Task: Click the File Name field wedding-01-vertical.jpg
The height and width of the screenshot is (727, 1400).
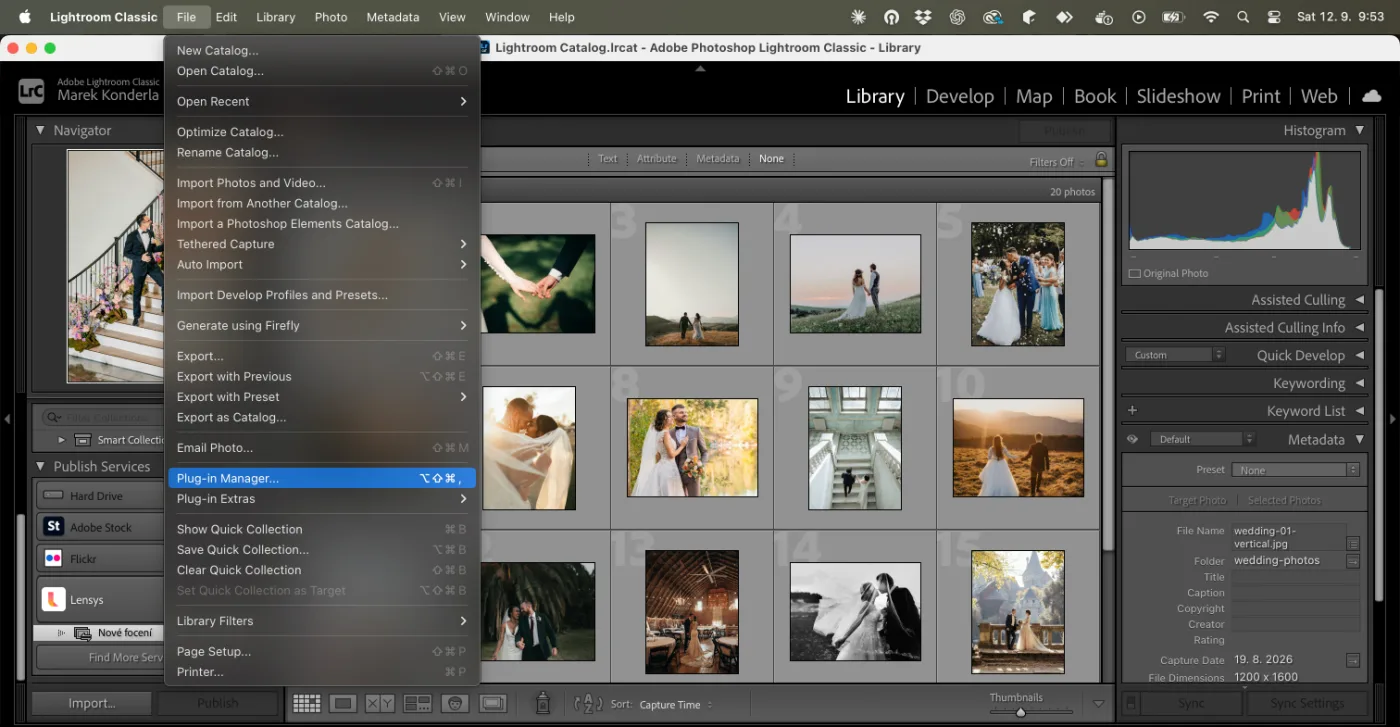Action: tap(1288, 537)
